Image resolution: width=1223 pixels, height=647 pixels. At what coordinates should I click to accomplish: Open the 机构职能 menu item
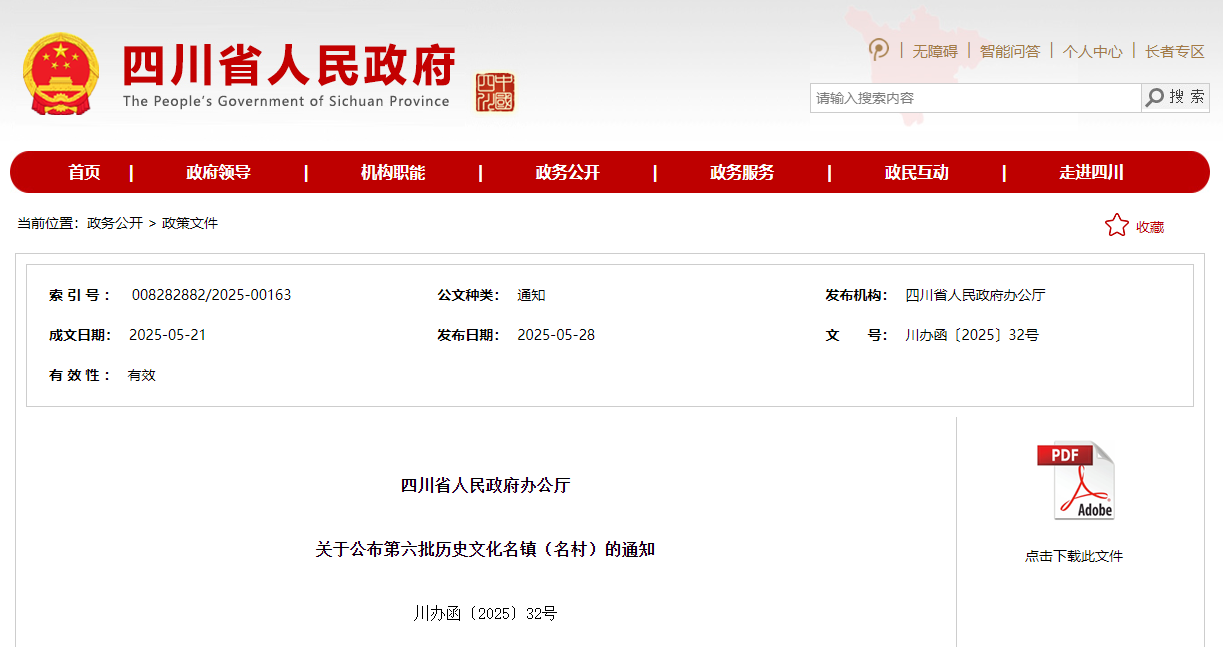point(393,172)
